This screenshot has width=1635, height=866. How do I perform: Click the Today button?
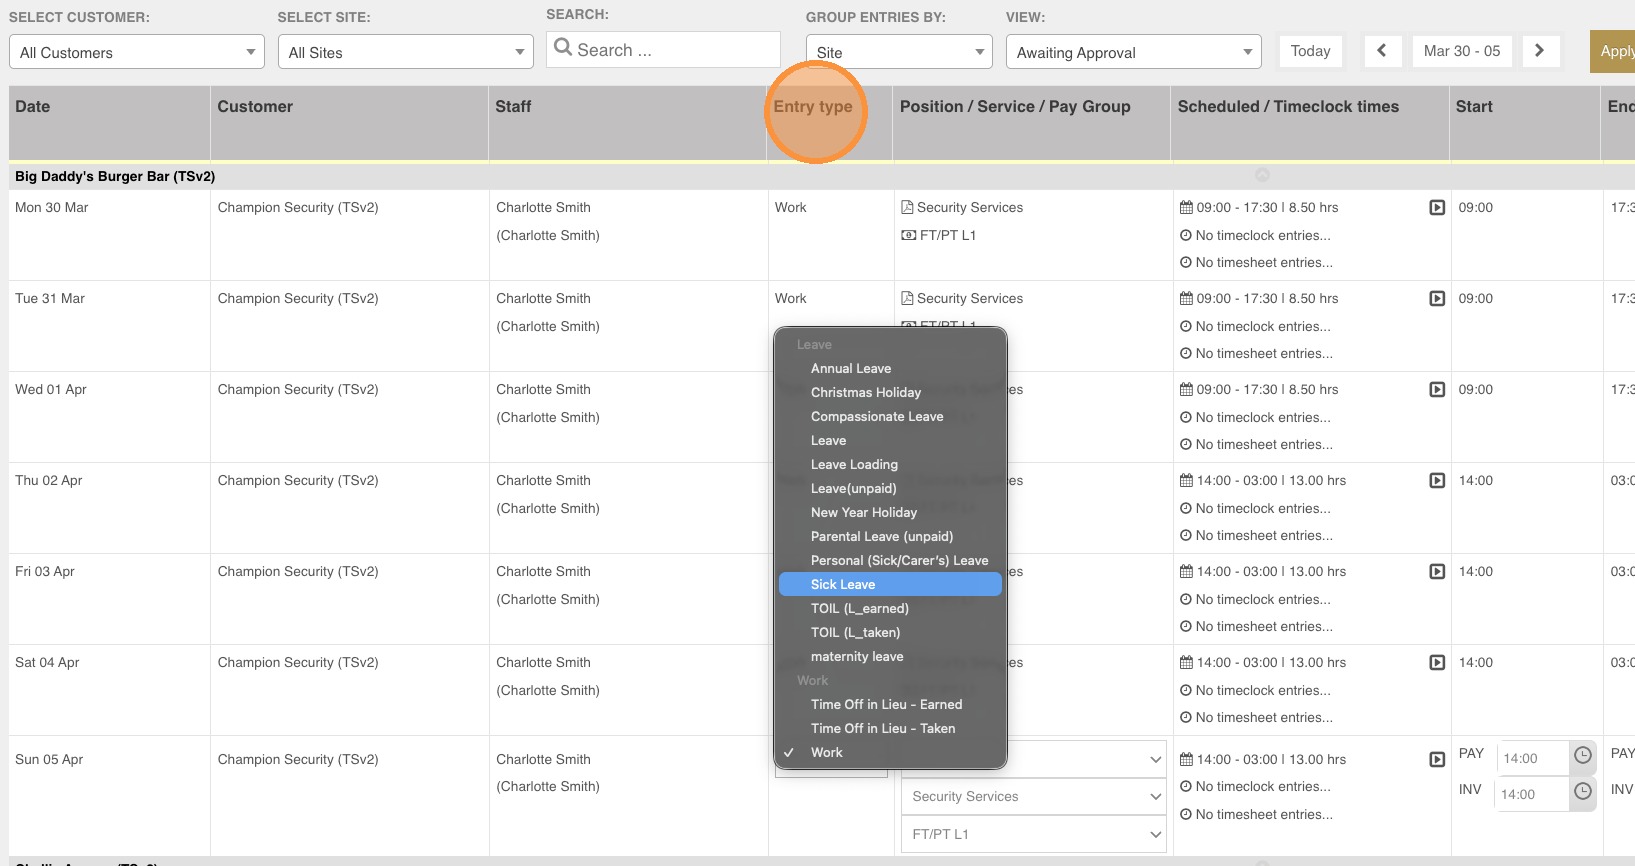click(x=1310, y=51)
